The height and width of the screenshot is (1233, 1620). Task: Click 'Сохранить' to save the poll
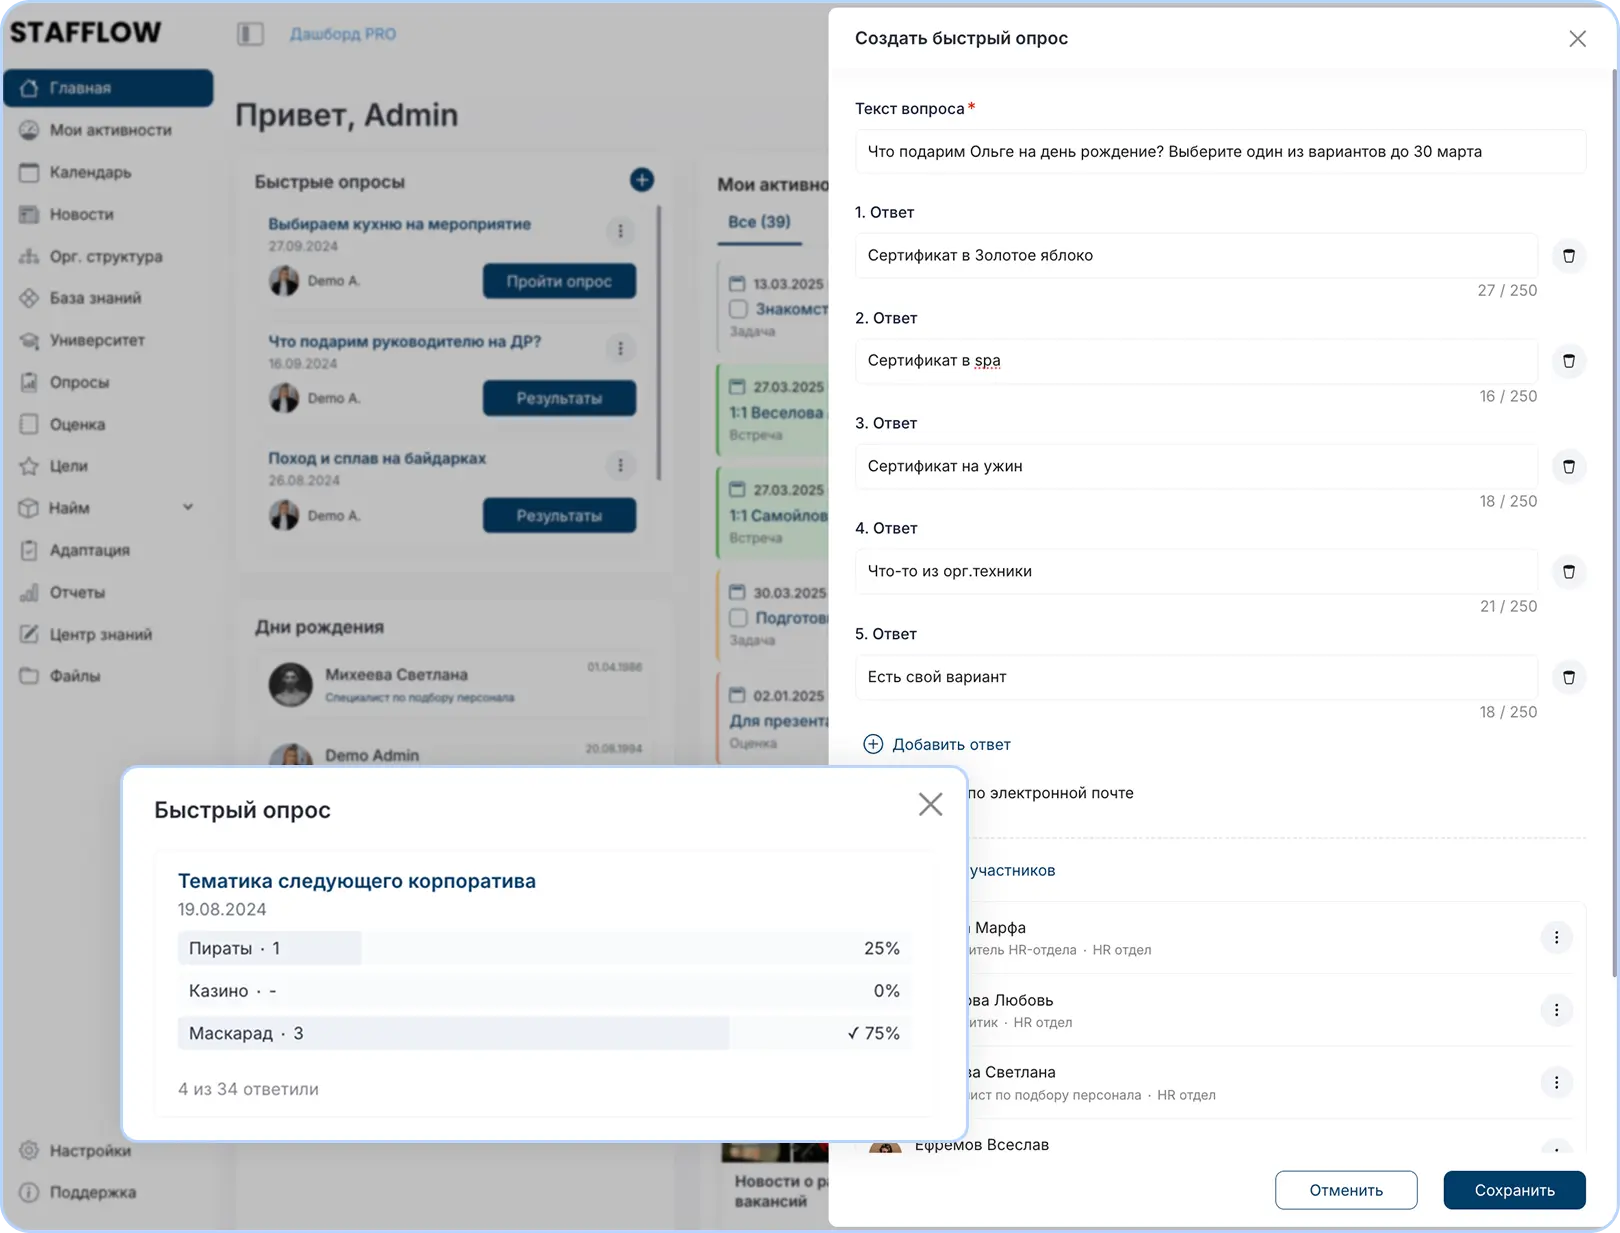[1514, 1190]
